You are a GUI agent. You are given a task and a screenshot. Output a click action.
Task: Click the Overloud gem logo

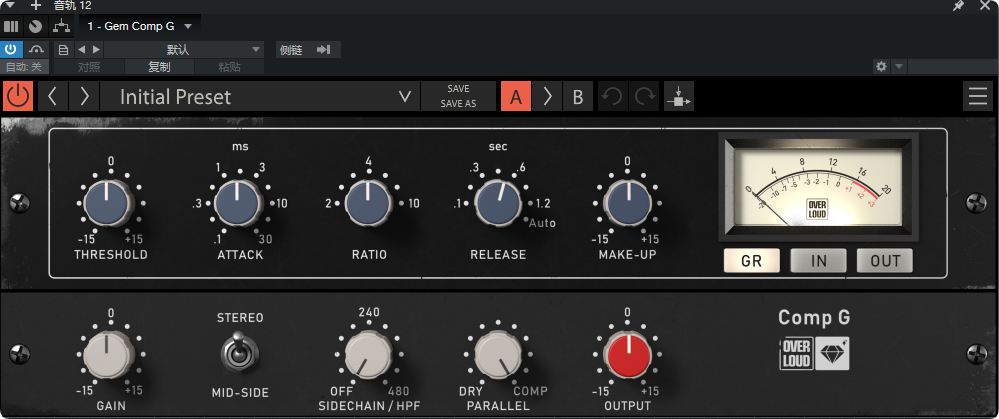(815, 353)
